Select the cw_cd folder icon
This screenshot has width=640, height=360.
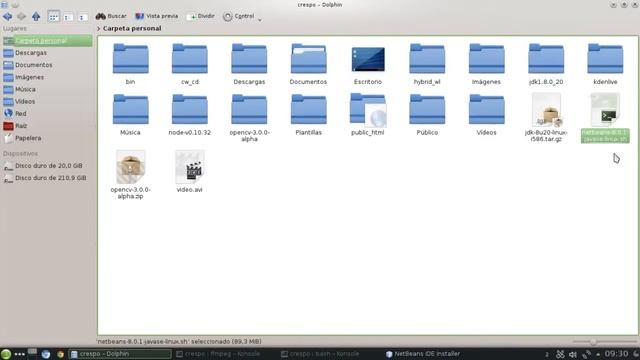click(190, 59)
